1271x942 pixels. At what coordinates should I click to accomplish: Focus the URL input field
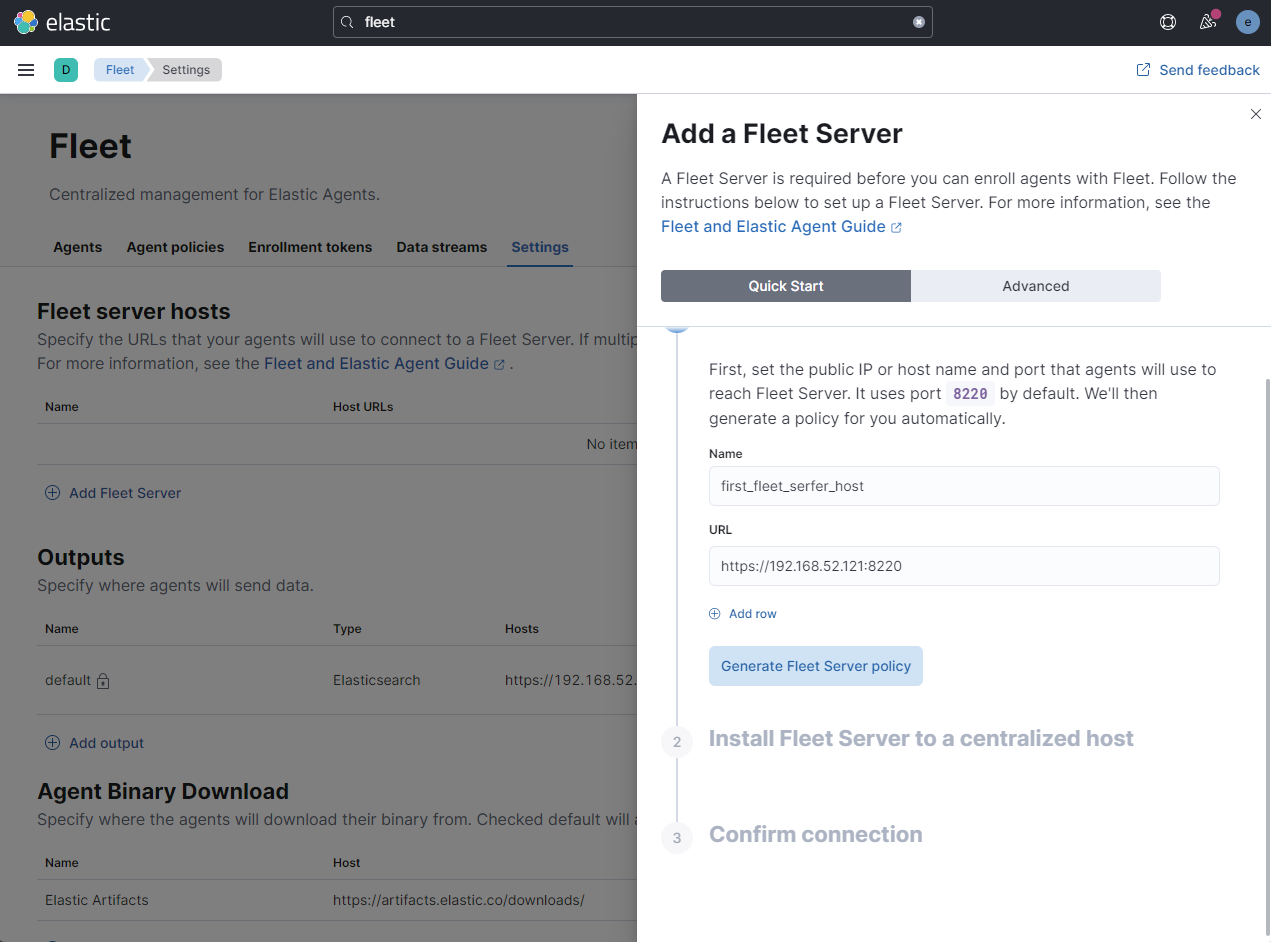tap(964, 566)
